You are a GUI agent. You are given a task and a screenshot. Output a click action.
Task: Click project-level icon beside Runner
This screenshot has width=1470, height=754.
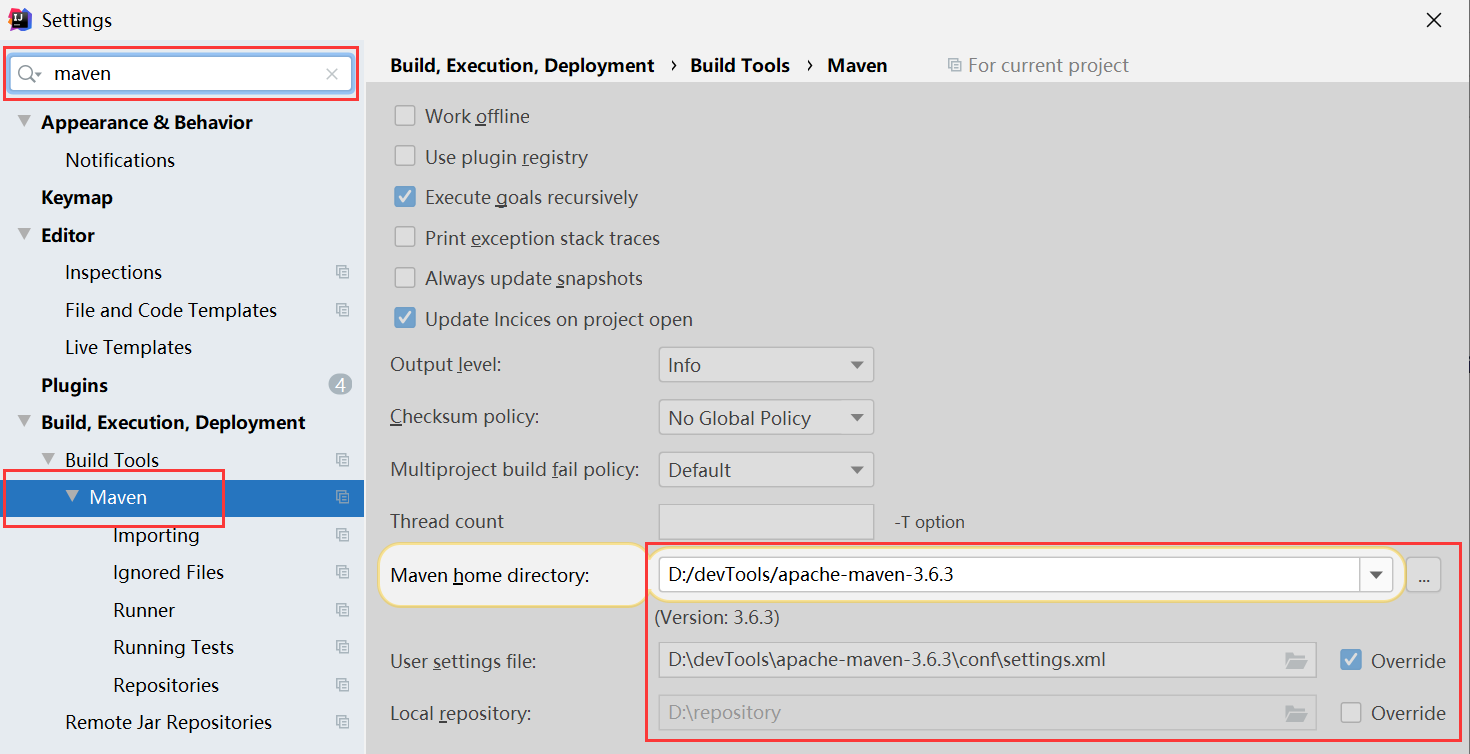pyautogui.click(x=343, y=610)
